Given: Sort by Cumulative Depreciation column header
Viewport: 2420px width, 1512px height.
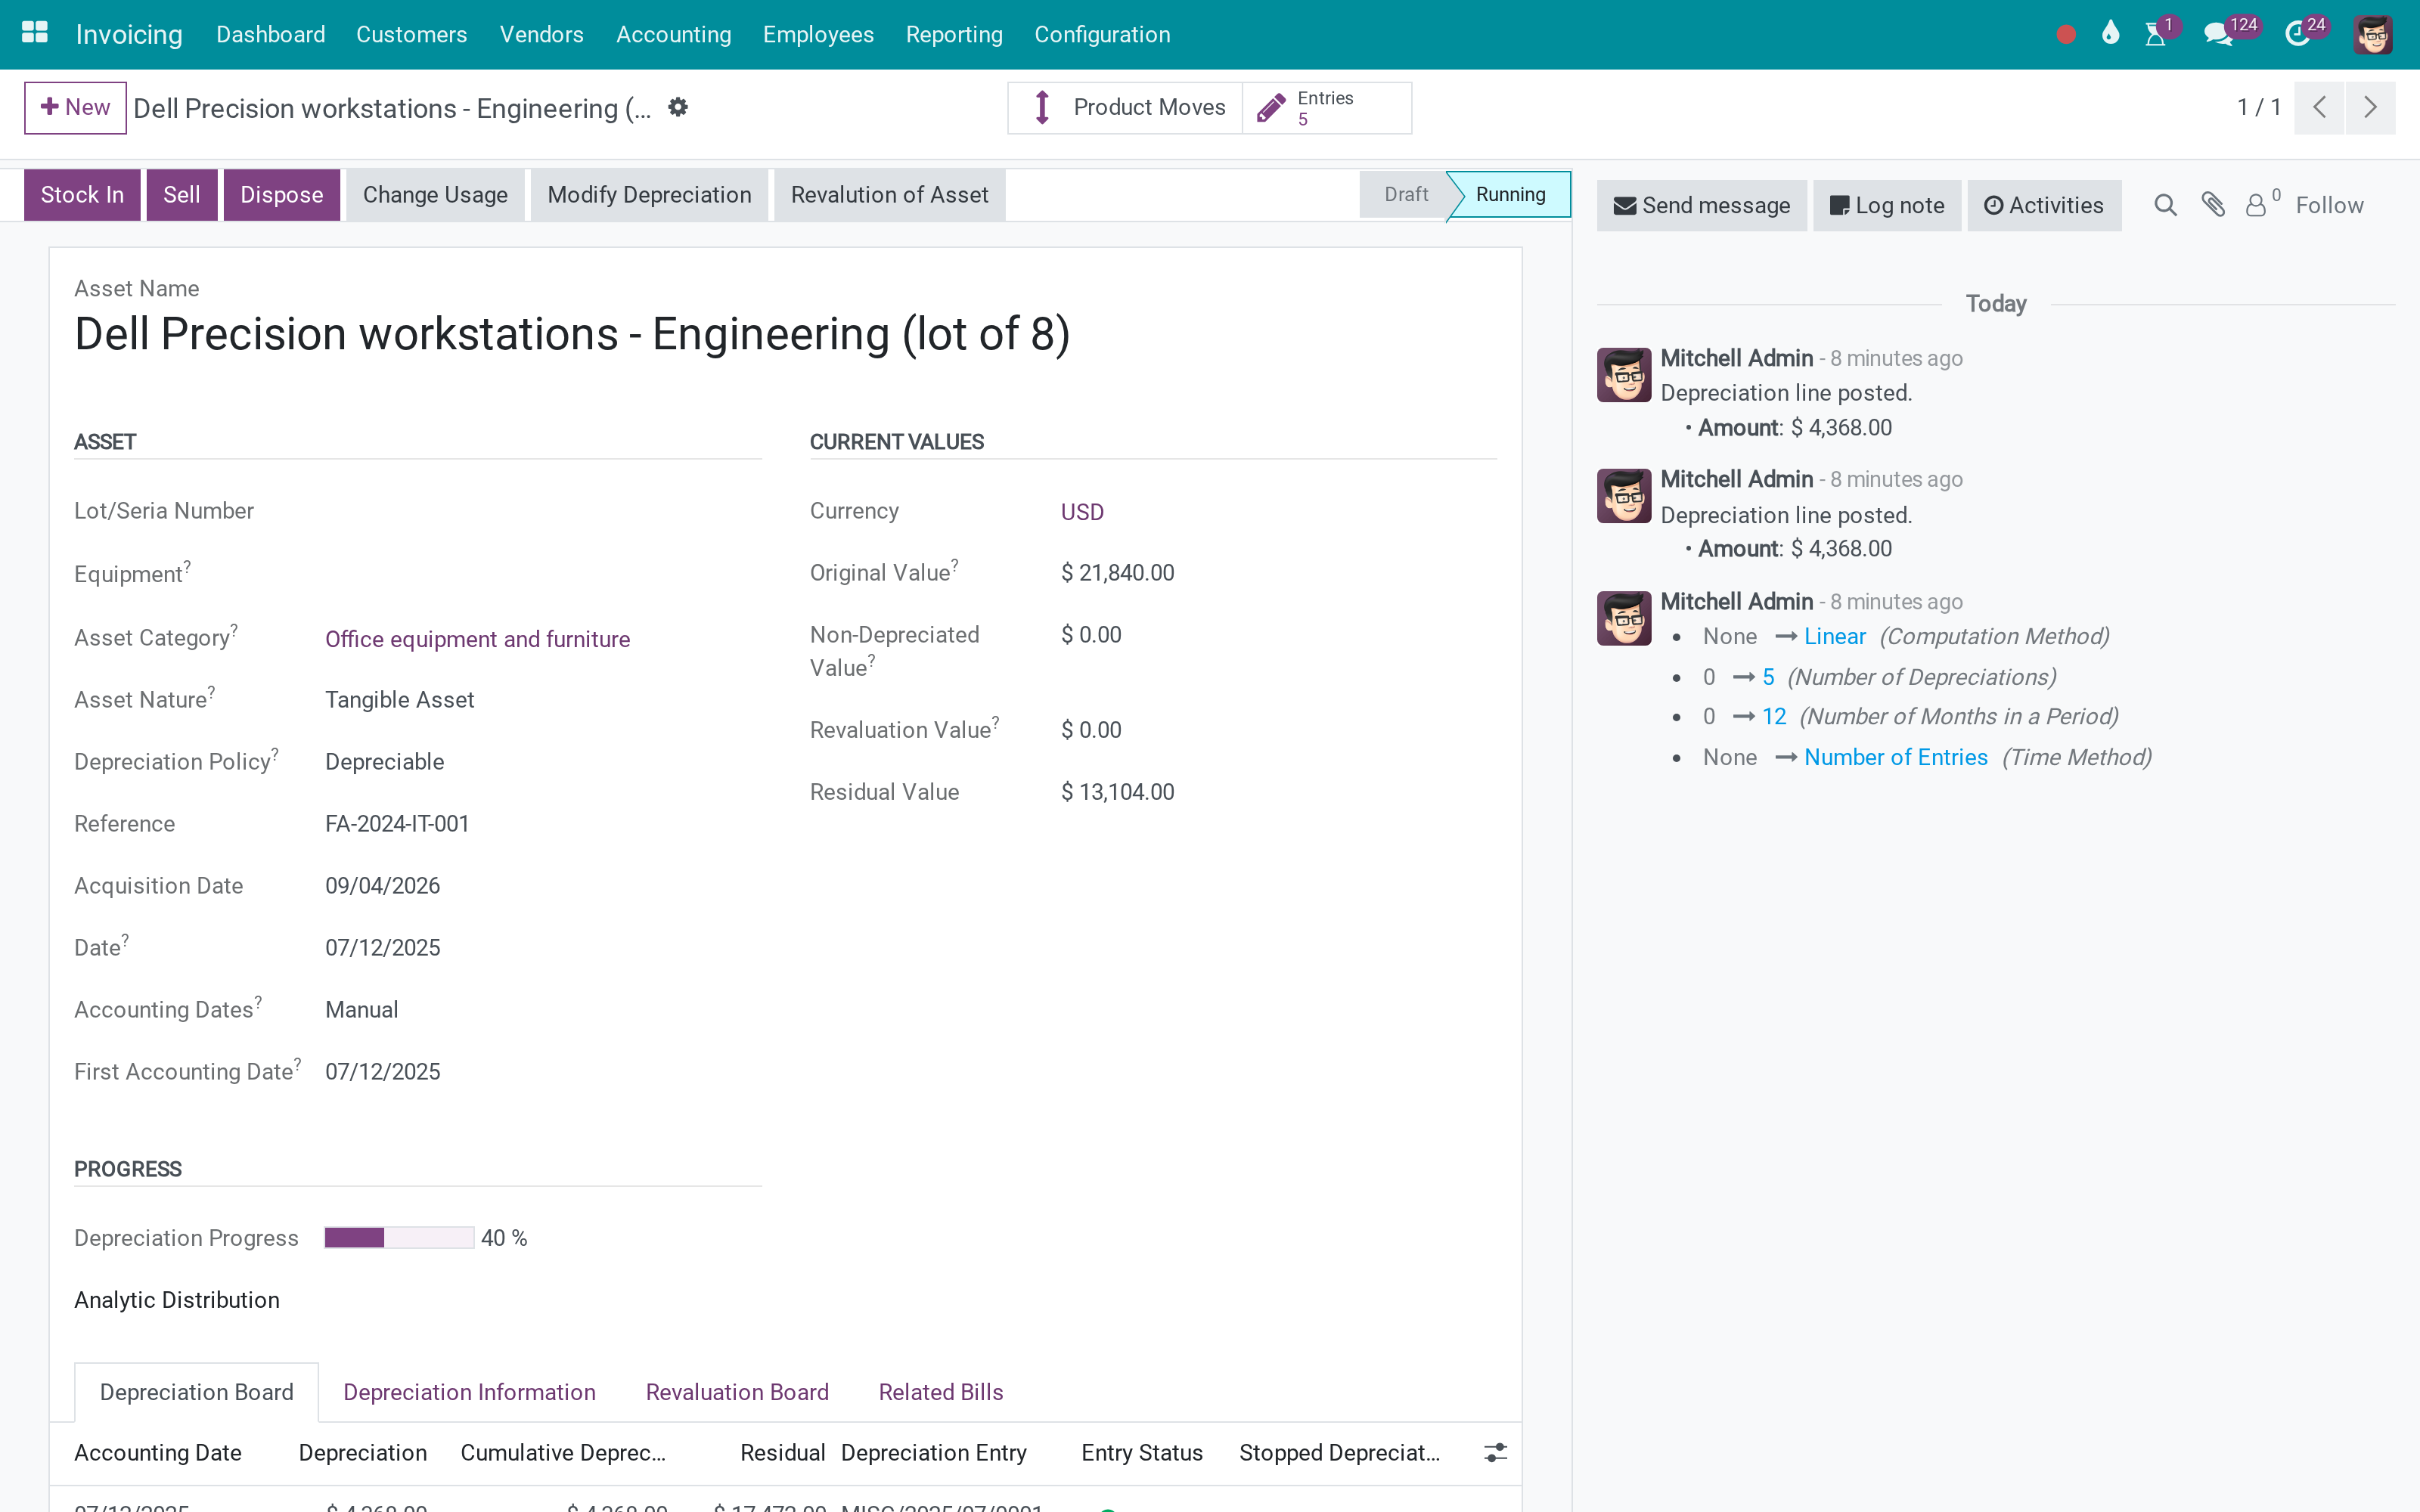Looking at the screenshot, I should click(x=563, y=1453).
